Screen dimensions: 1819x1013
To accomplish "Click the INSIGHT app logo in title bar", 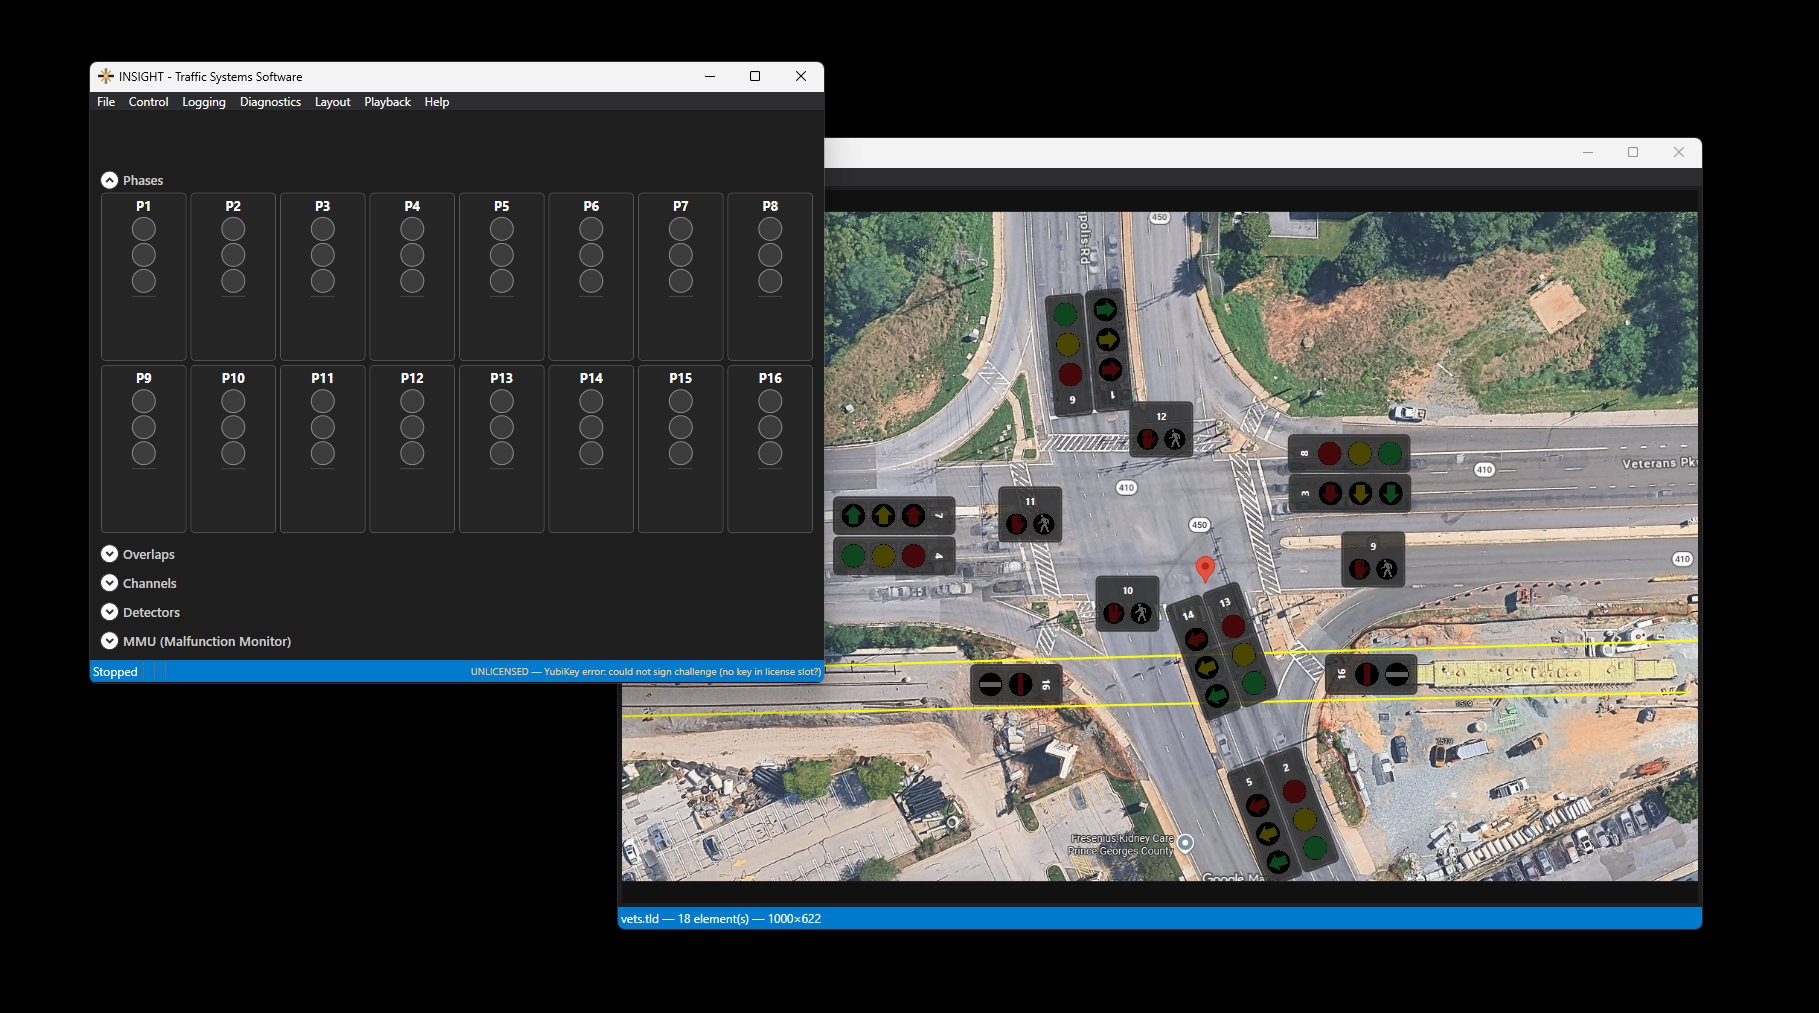I will pos(105,76).
